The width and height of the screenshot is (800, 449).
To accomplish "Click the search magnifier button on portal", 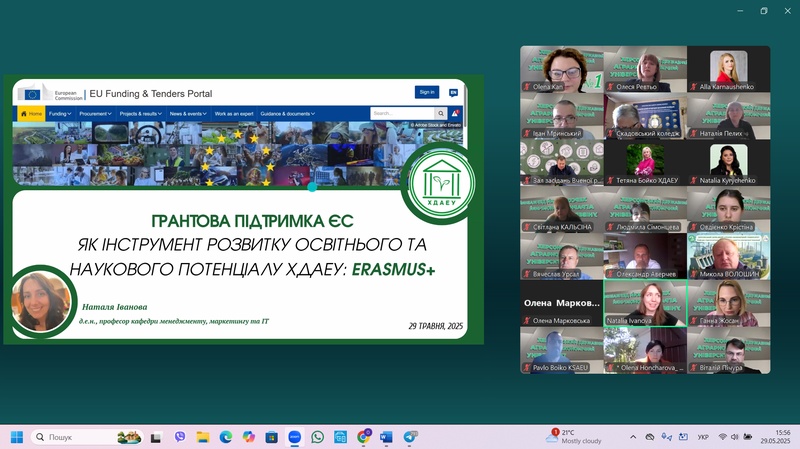I will tap(440, 114).
